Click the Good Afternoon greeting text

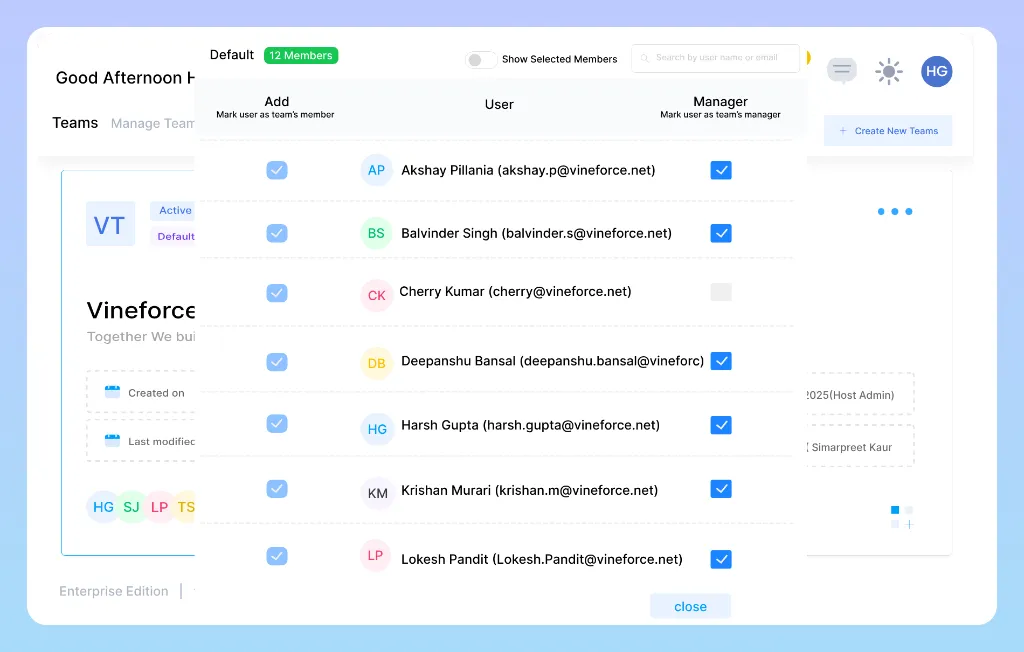point(125,78)
